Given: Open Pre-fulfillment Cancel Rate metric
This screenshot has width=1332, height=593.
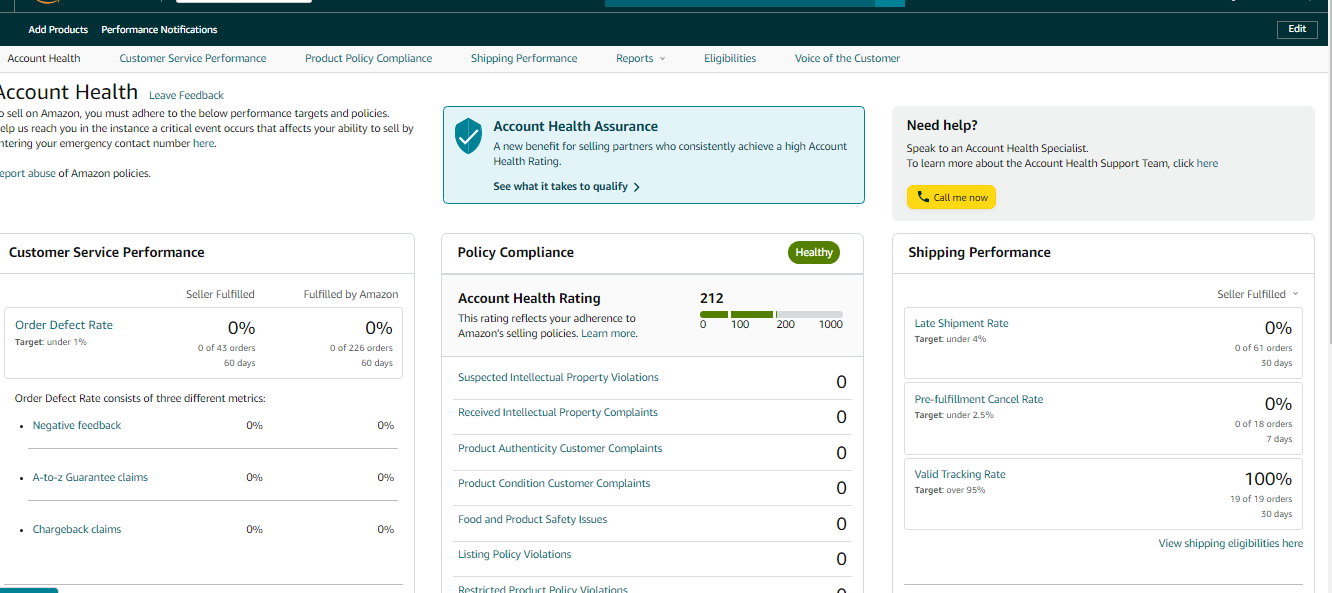Looking at the screenshot, I should pyautogui.click(x=979, y=399).
